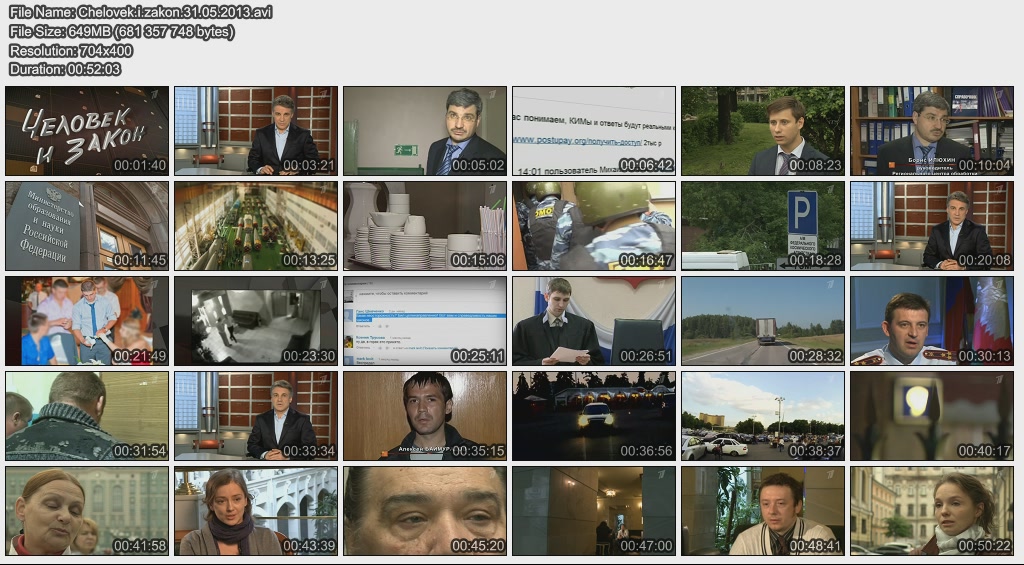Open the blue parking sign thumbnail
1024x565 pixels.
763,226
